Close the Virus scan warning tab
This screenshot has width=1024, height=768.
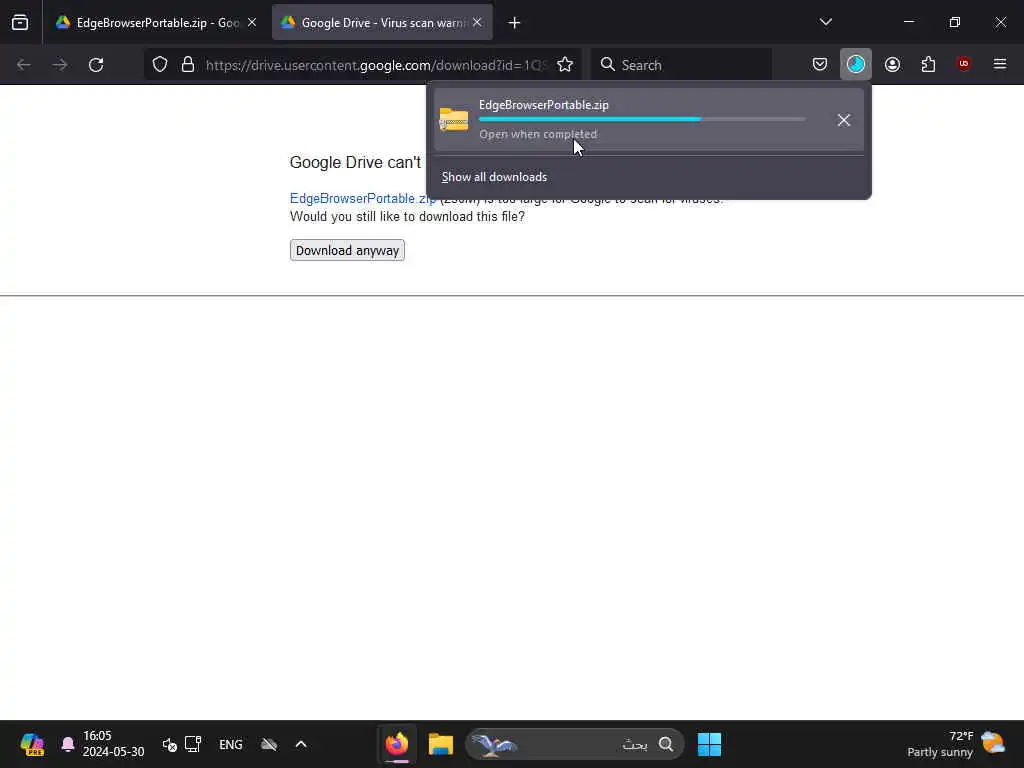tap(477, 23)
